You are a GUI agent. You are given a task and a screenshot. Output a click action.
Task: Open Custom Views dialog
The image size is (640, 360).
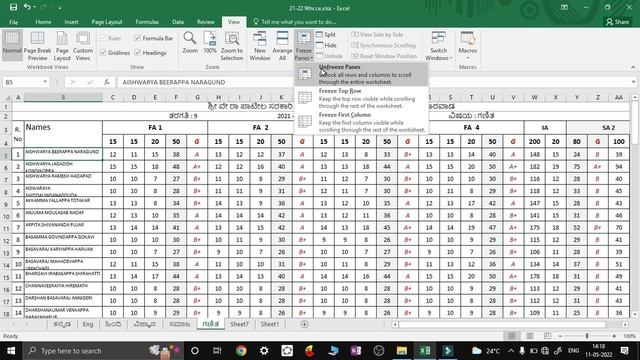click(83, 46)
